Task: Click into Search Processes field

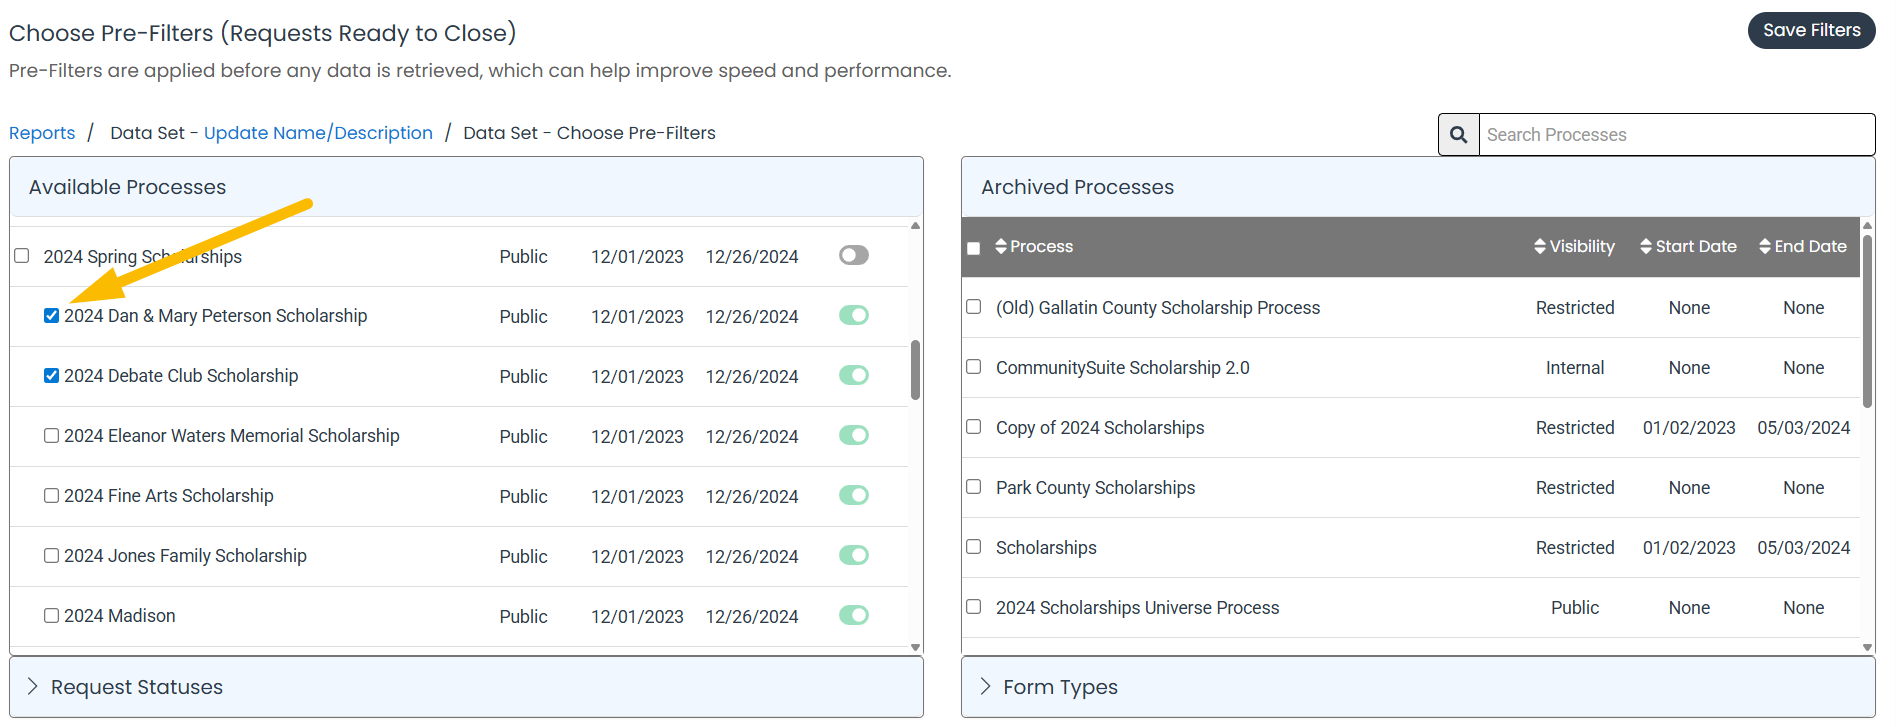Action: (x=1677, y=135)
